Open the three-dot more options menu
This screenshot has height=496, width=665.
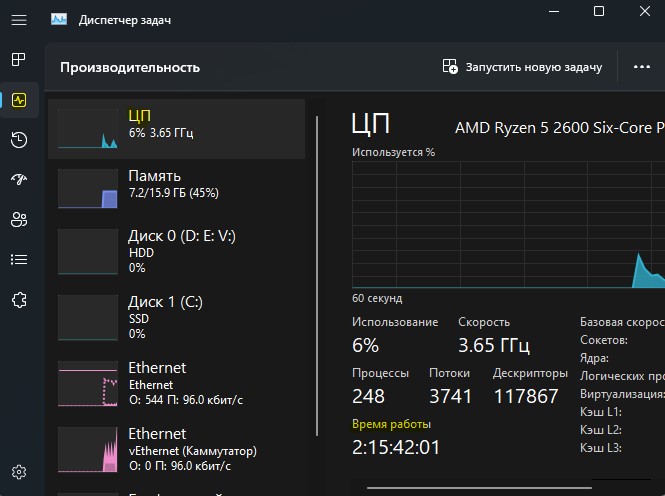tap(642, 67)
